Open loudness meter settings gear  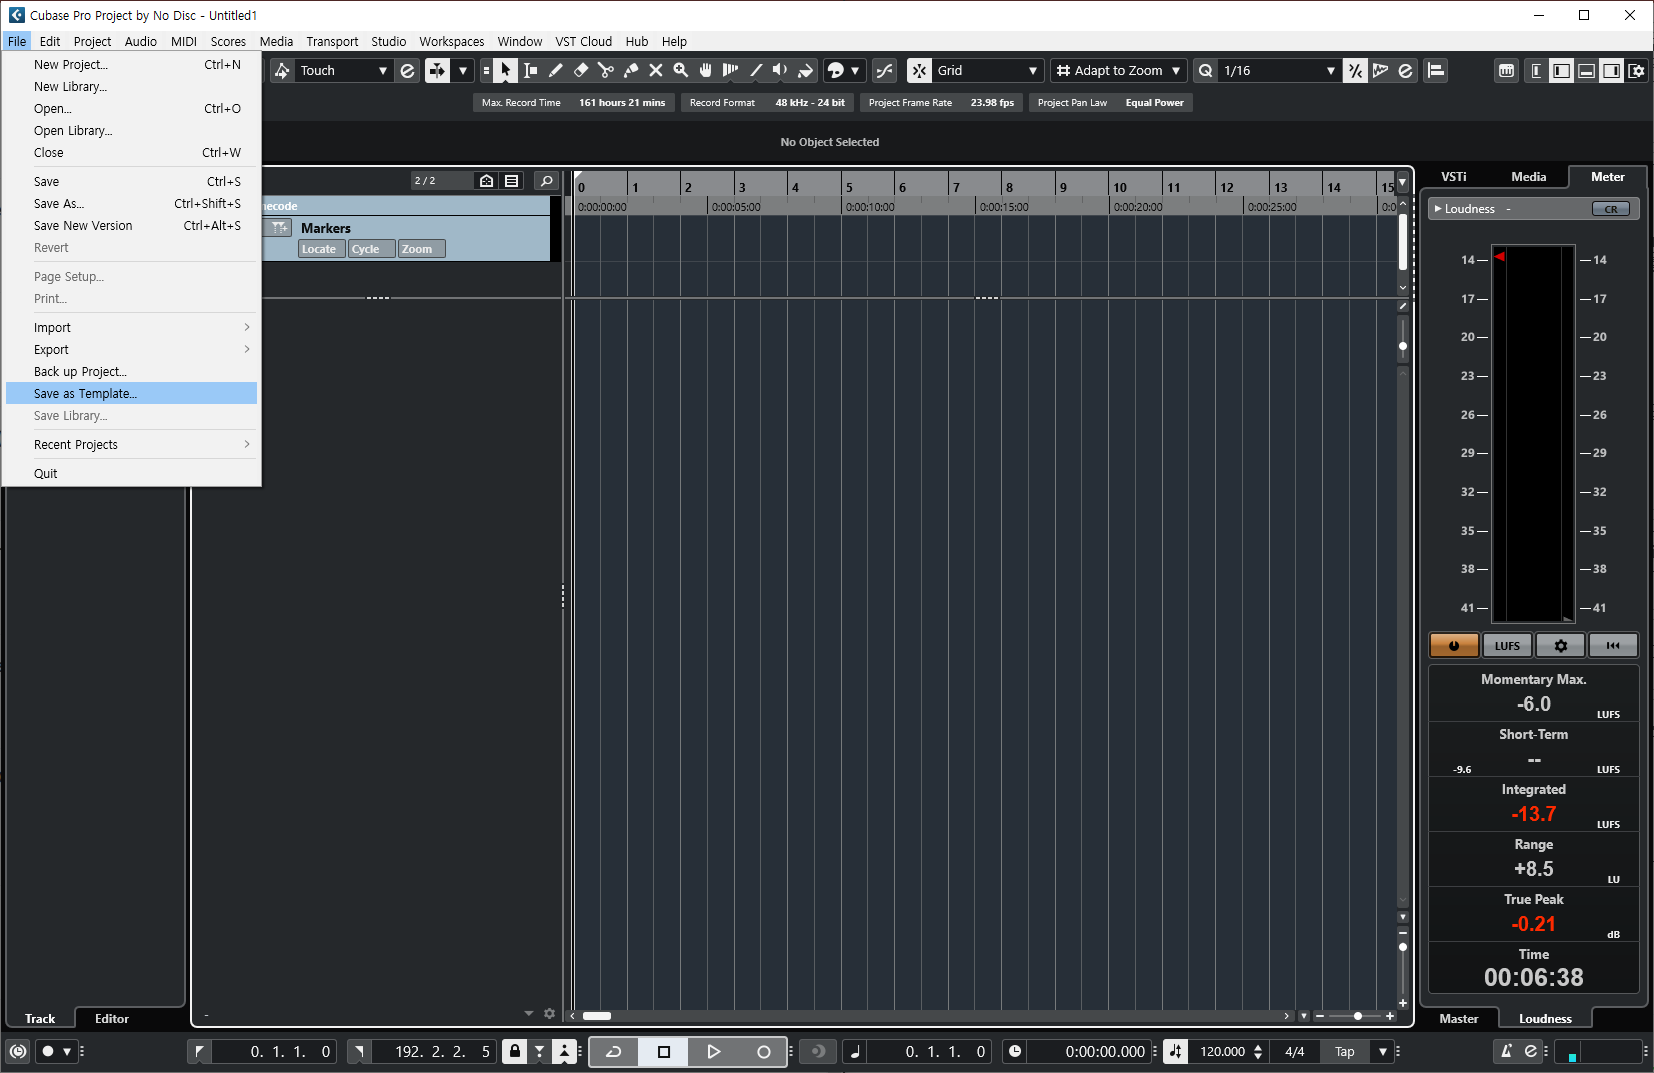[x=1560, y=645]
